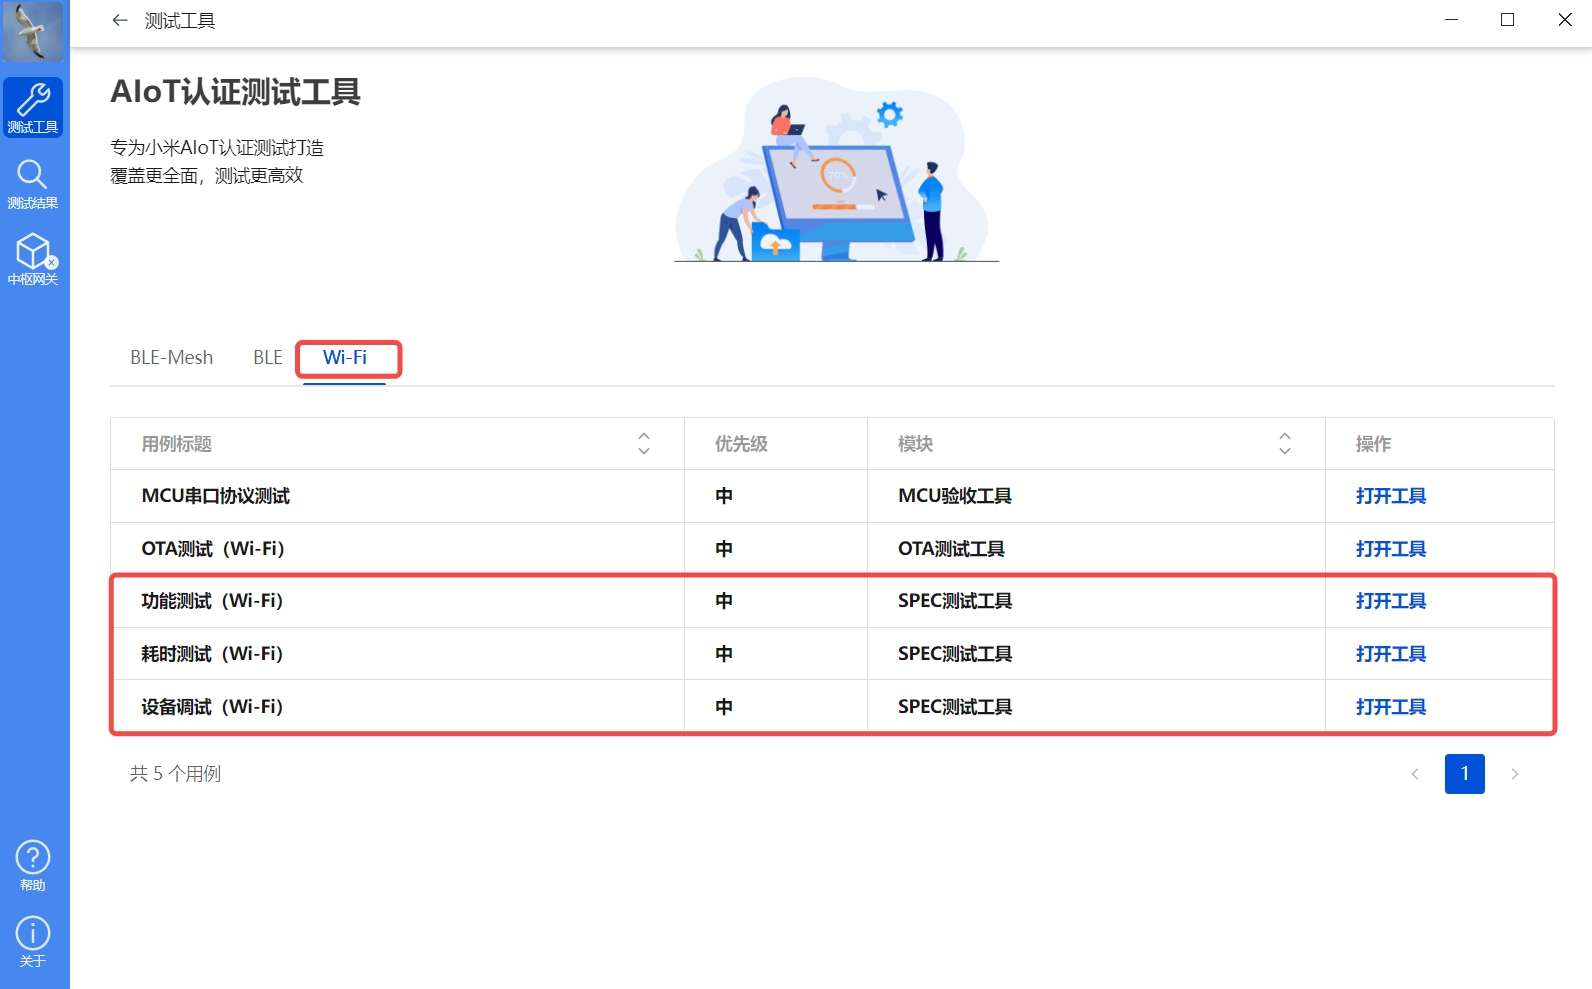Screen dimensions: 1592x989
Task: Sort by 模块 column arrows
Action: tap(1285, 444)
